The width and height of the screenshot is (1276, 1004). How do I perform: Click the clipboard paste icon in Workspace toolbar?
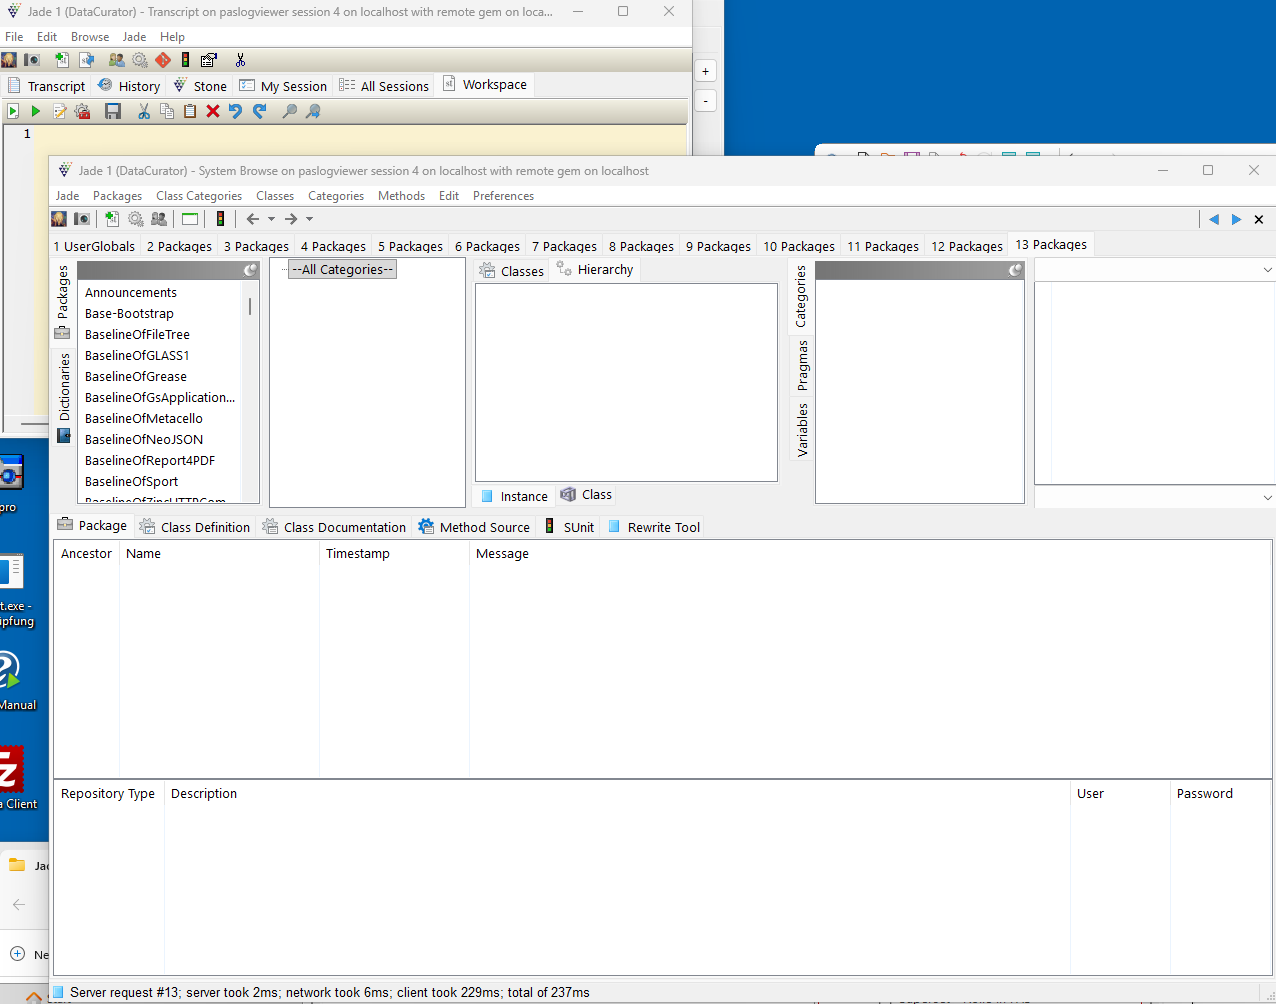click(x=190, y=111)
